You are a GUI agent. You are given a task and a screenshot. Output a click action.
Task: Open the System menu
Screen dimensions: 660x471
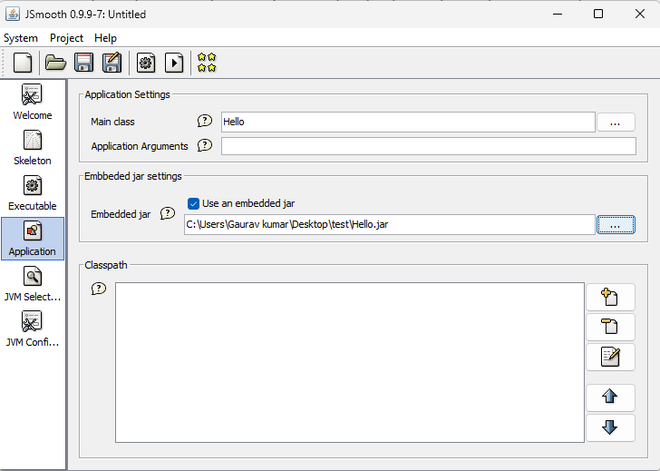pos(21,38)
